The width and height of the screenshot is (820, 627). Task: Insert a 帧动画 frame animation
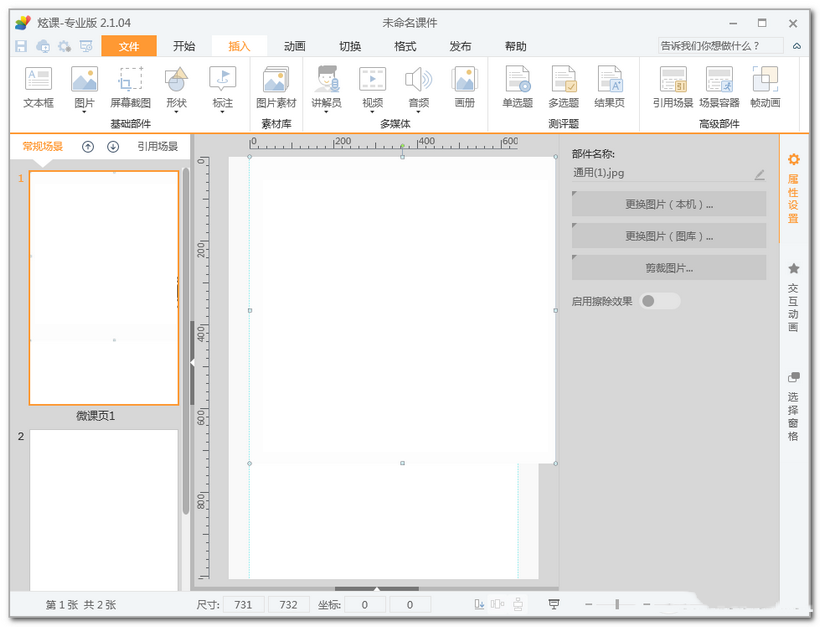click(x=765, y=88)
